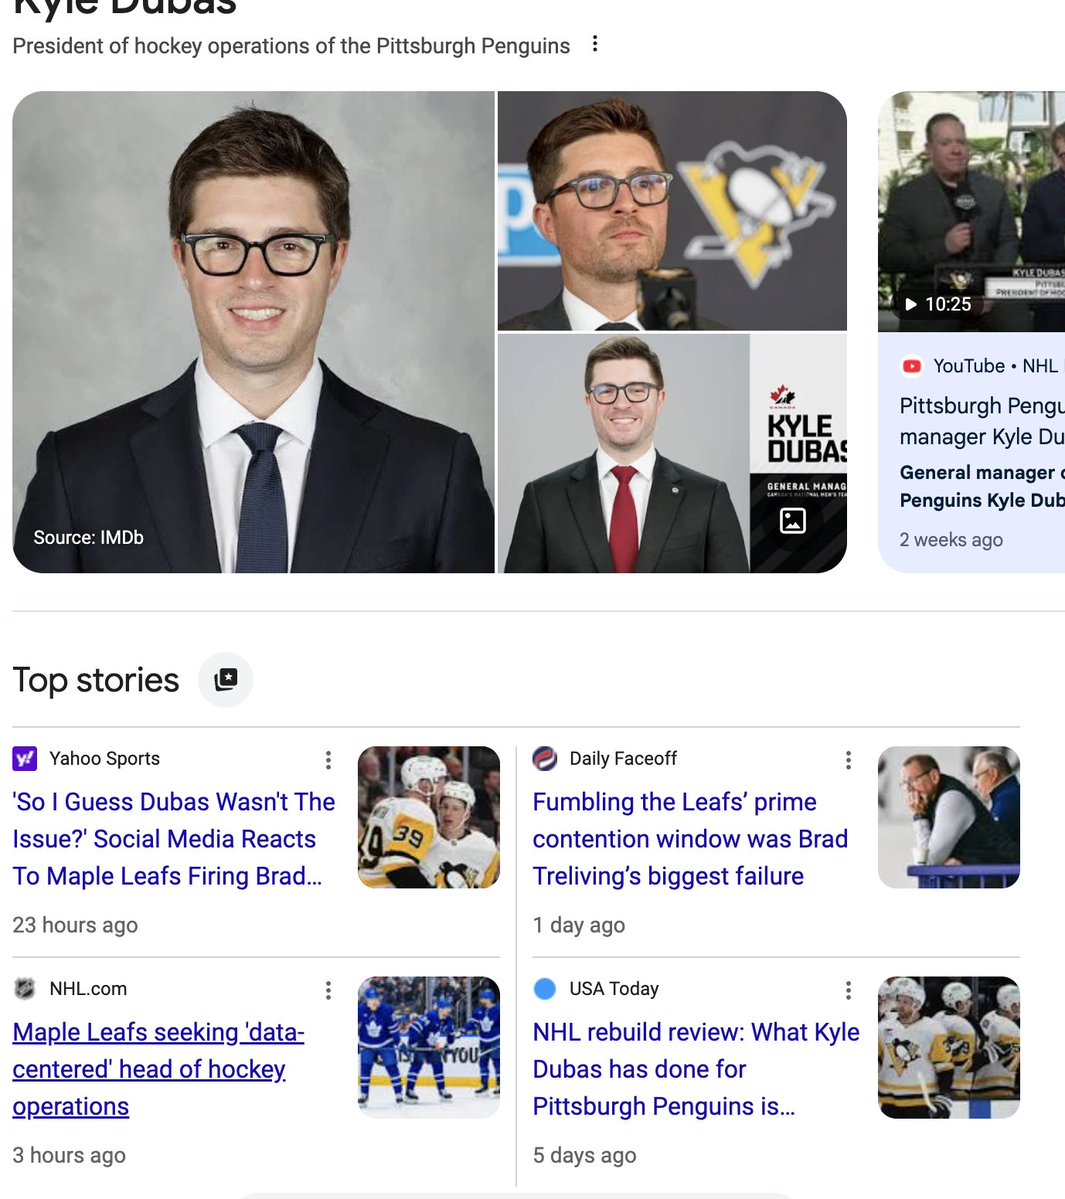Click the Source: IMDb label on portrait

pos(89,538)
